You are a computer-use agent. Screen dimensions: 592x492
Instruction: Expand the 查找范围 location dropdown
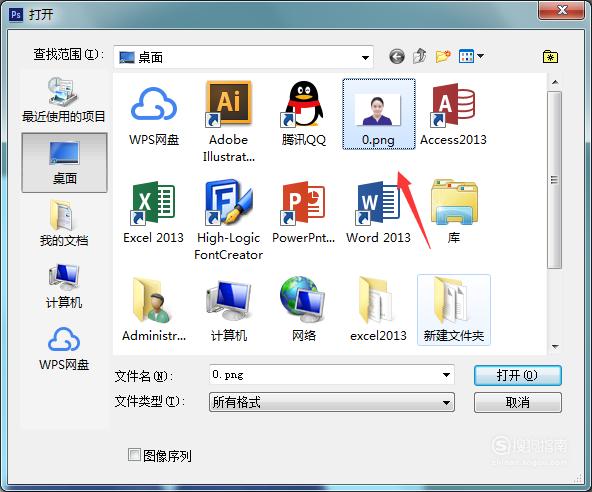[365, 57]
